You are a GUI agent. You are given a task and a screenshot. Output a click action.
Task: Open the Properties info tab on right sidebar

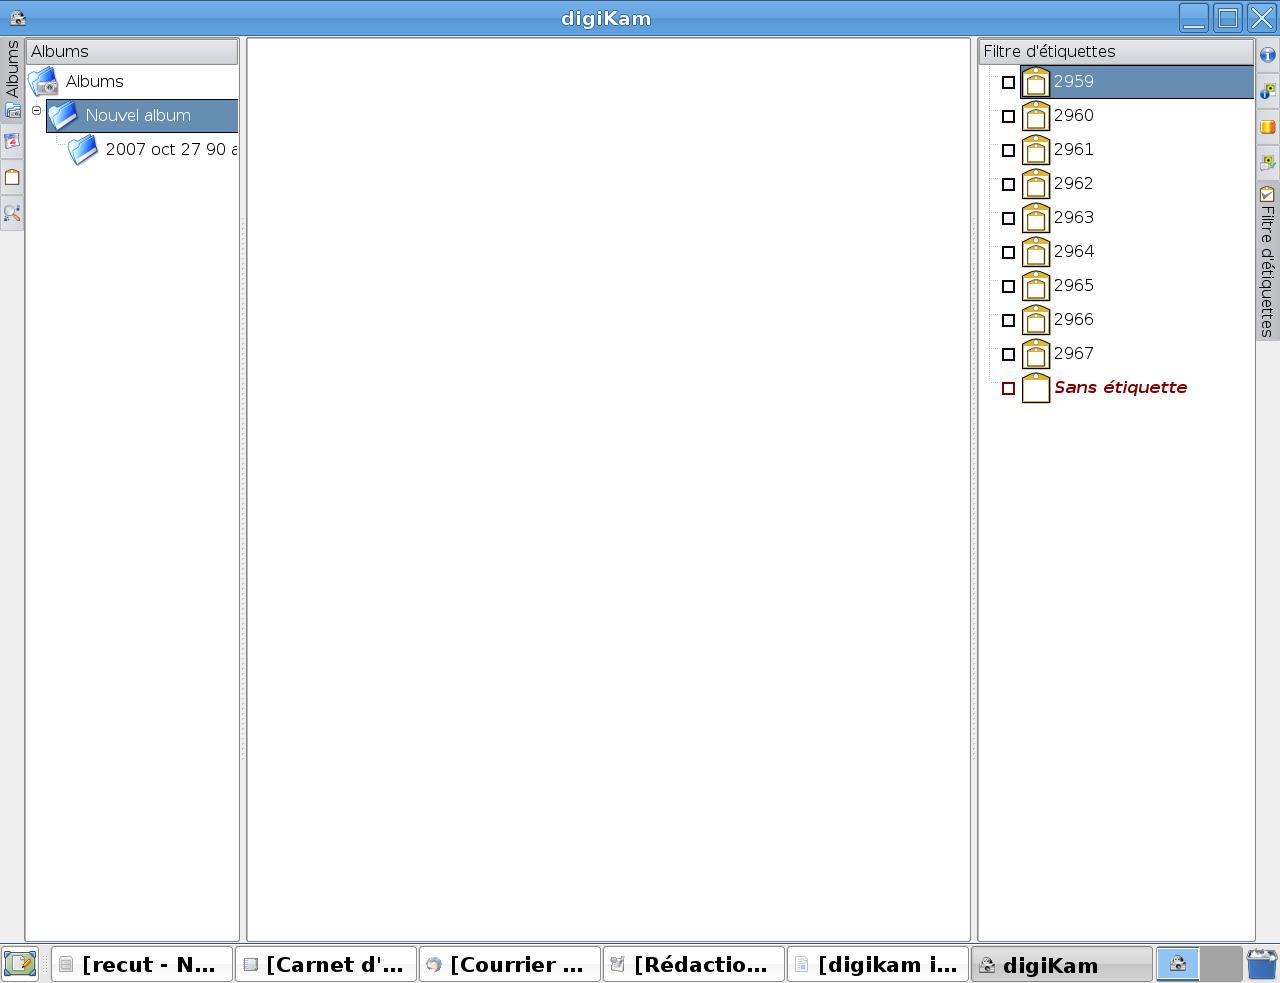(x=1267, y=55)
